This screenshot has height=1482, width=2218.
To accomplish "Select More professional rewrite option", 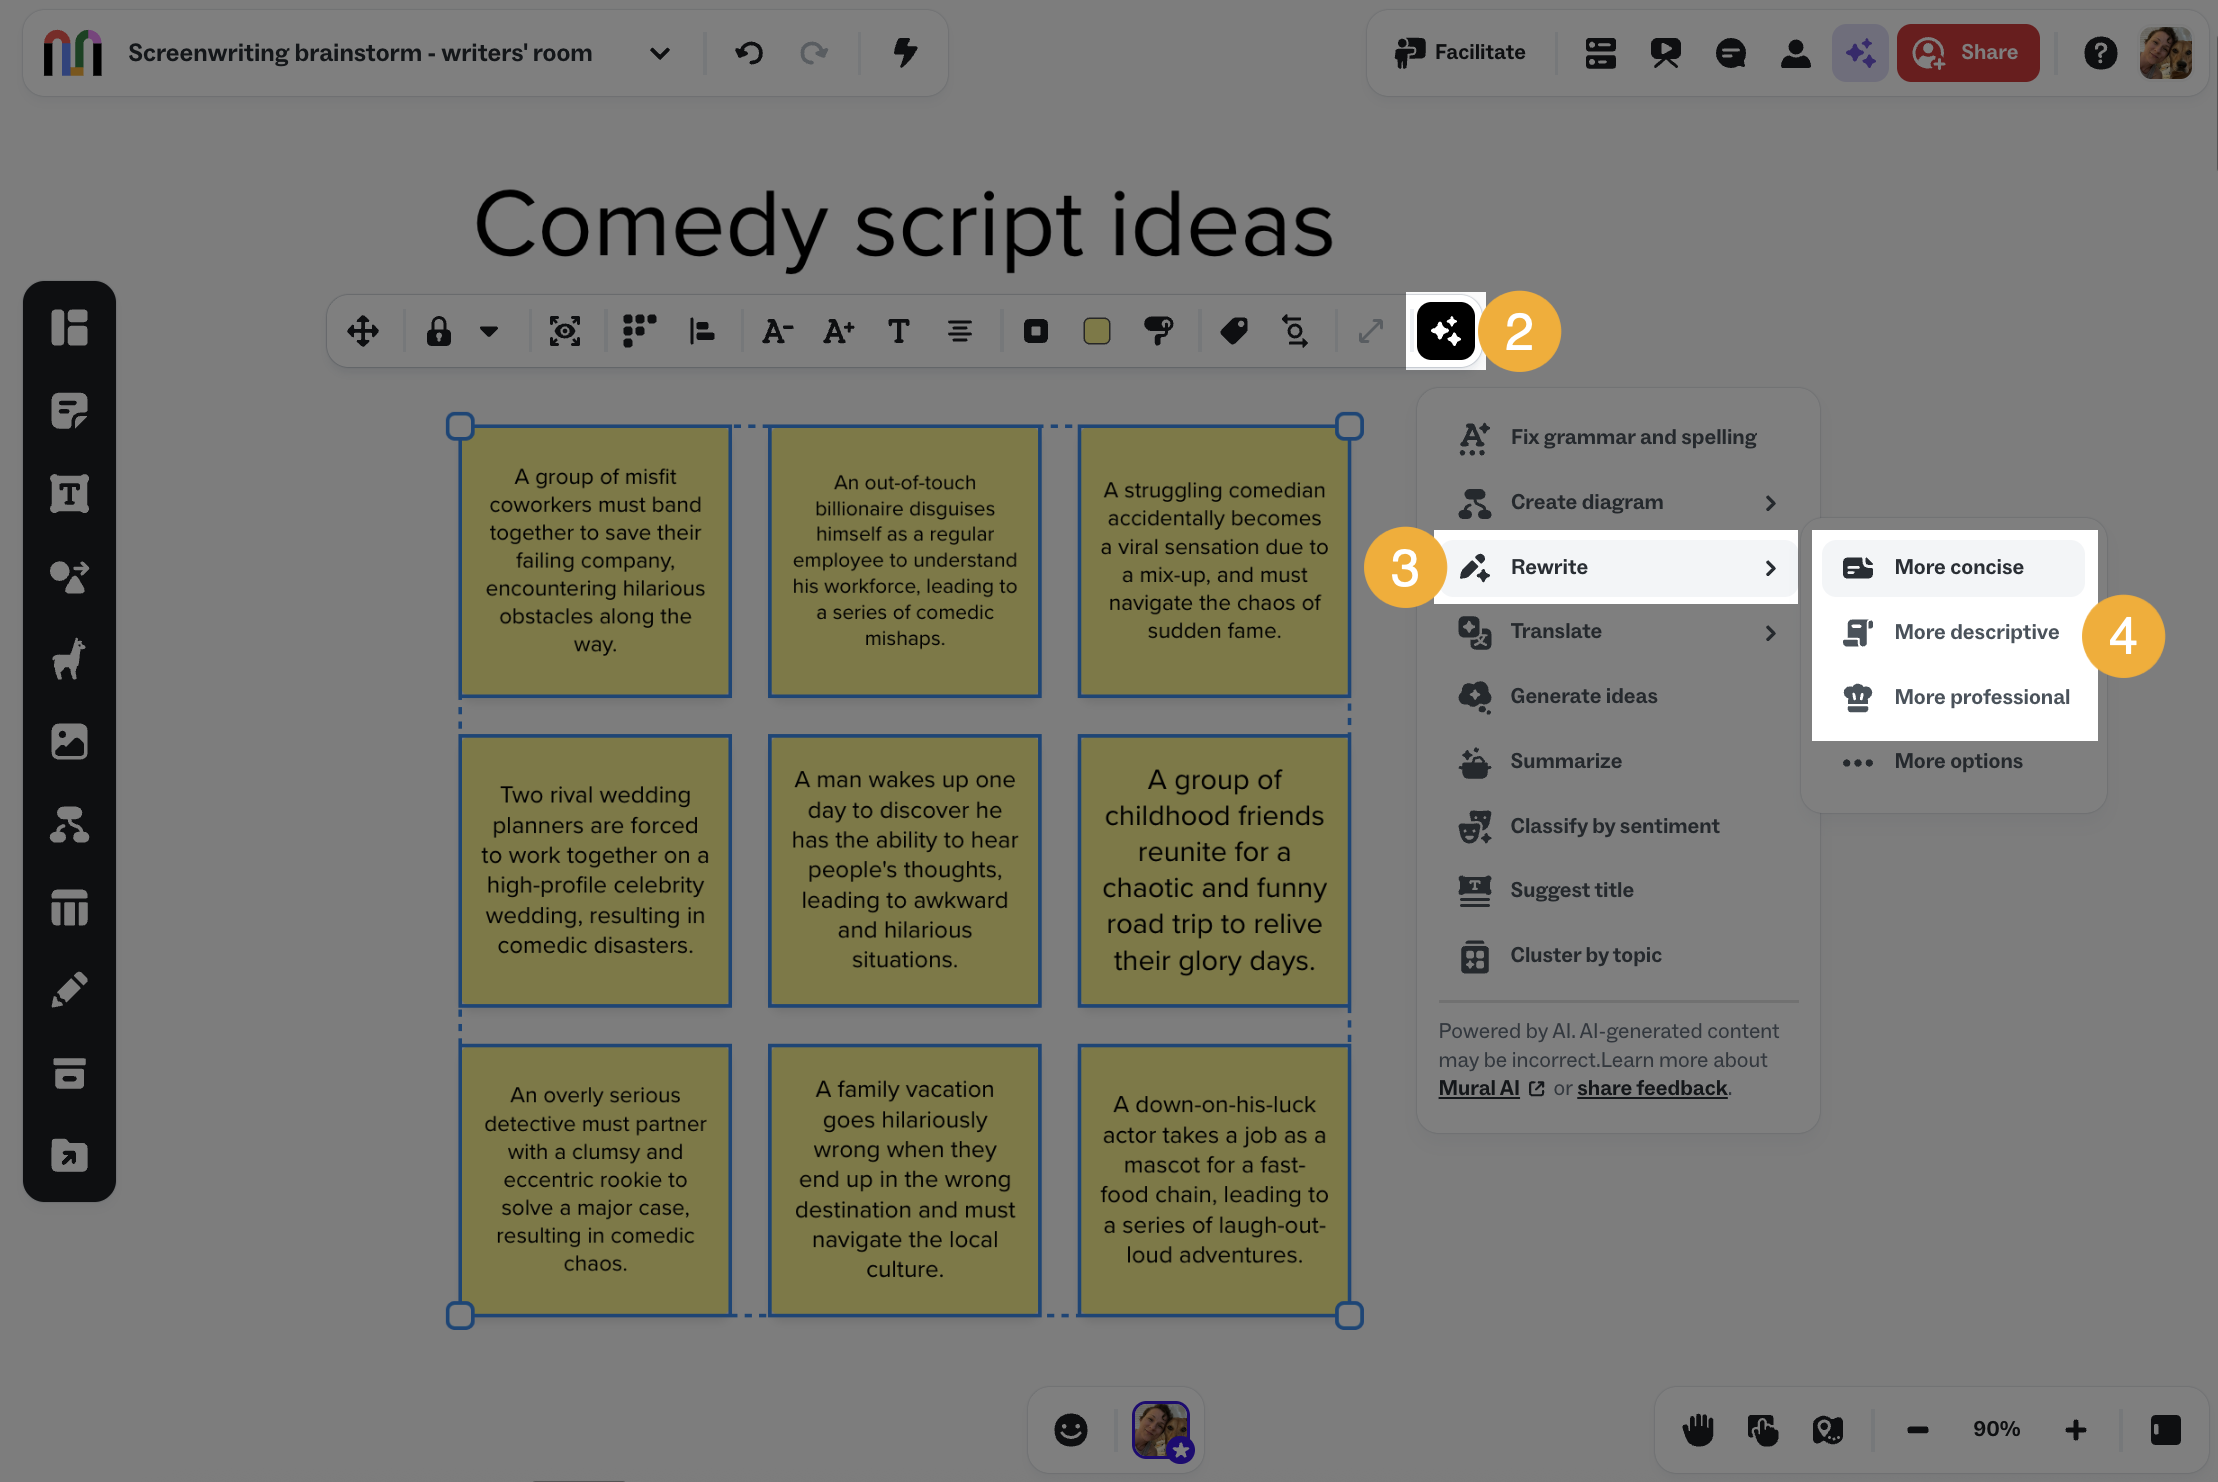I will [1953, 697].
